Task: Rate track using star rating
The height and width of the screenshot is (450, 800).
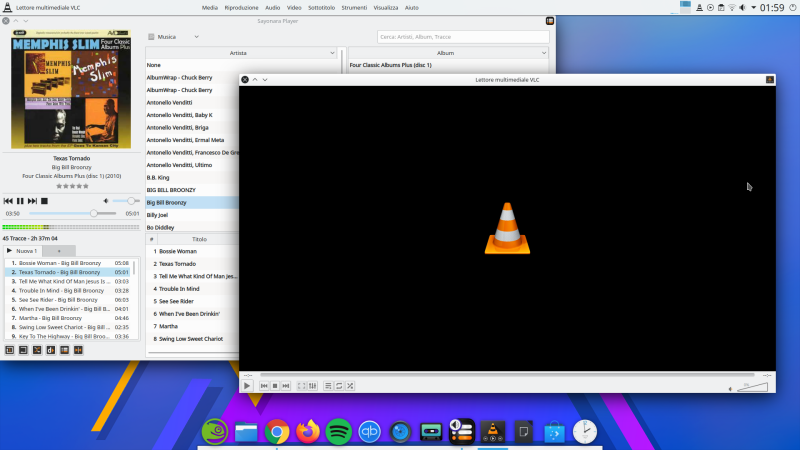Action: 72,186
